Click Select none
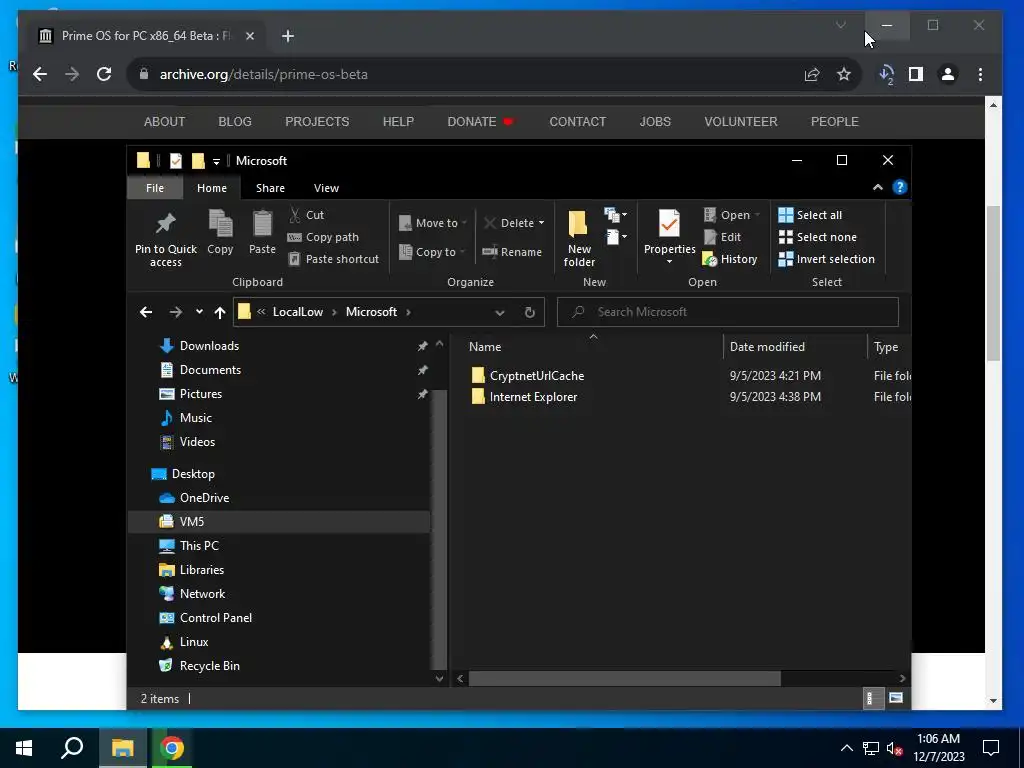 (x=818, y=237)
